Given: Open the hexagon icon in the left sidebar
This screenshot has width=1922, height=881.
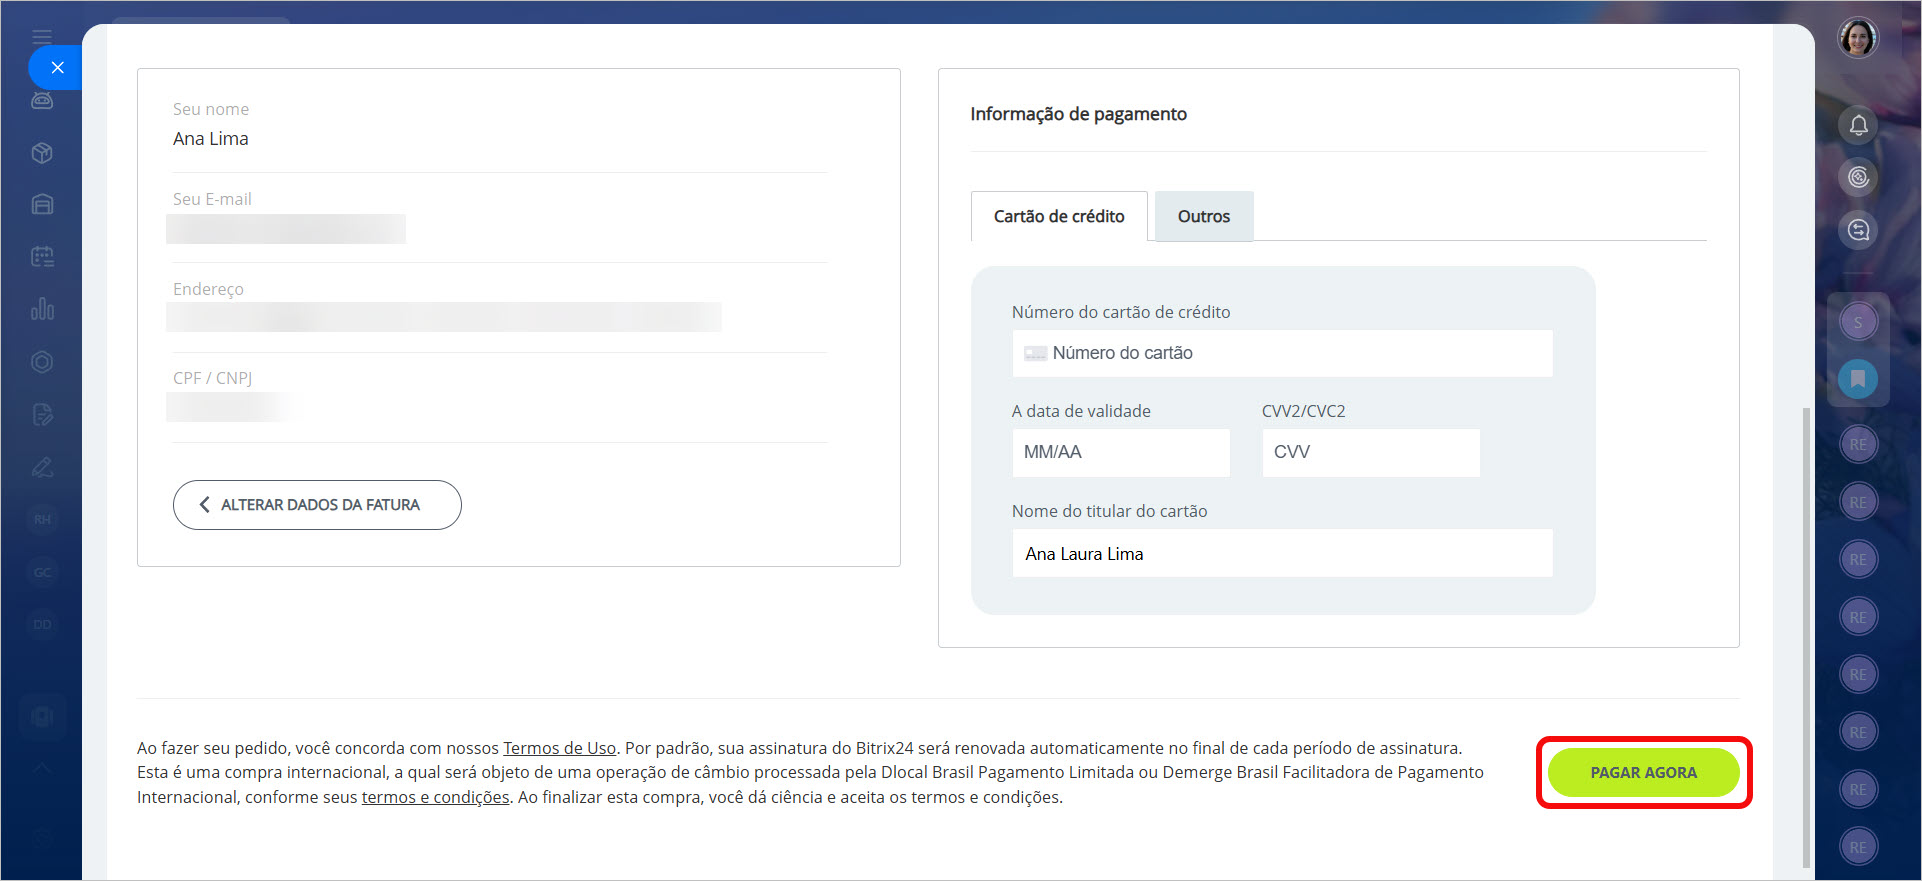Looking at the screenshot, I should coord(42,362).
